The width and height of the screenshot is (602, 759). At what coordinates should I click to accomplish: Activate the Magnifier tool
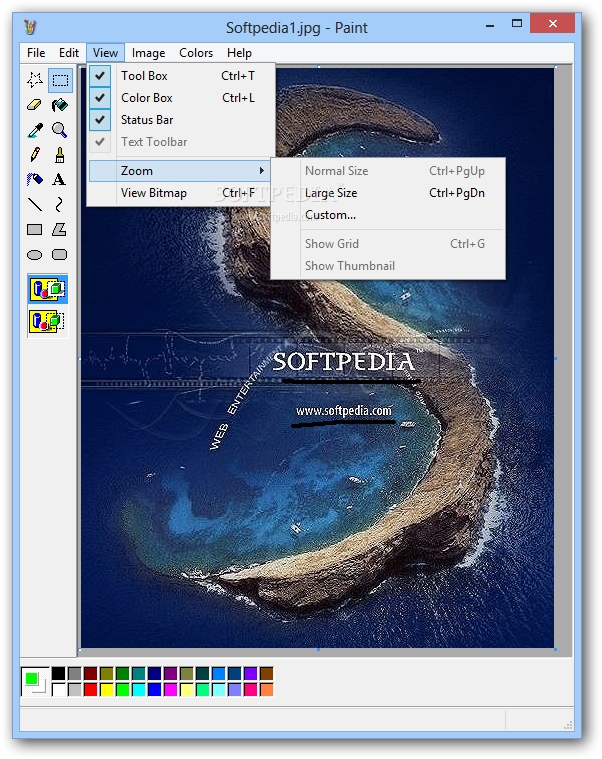click(x=60, y=130)
